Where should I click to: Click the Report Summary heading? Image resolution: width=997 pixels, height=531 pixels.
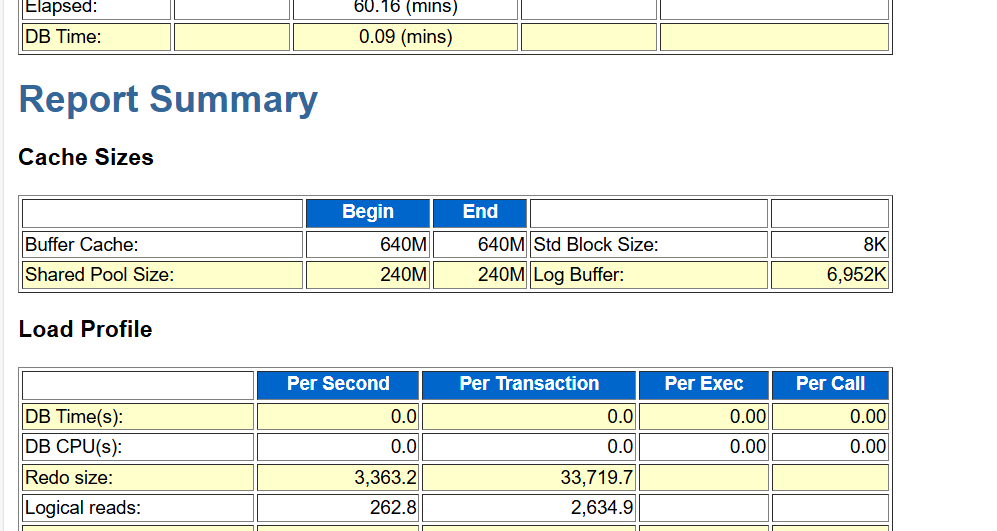click(168, 100)
